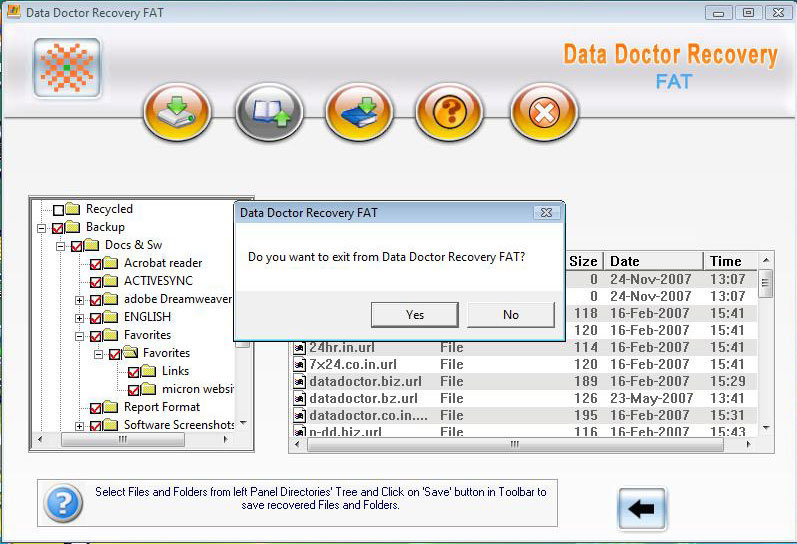
Task: Sort file list by Date column
Action: pos(653,261)
